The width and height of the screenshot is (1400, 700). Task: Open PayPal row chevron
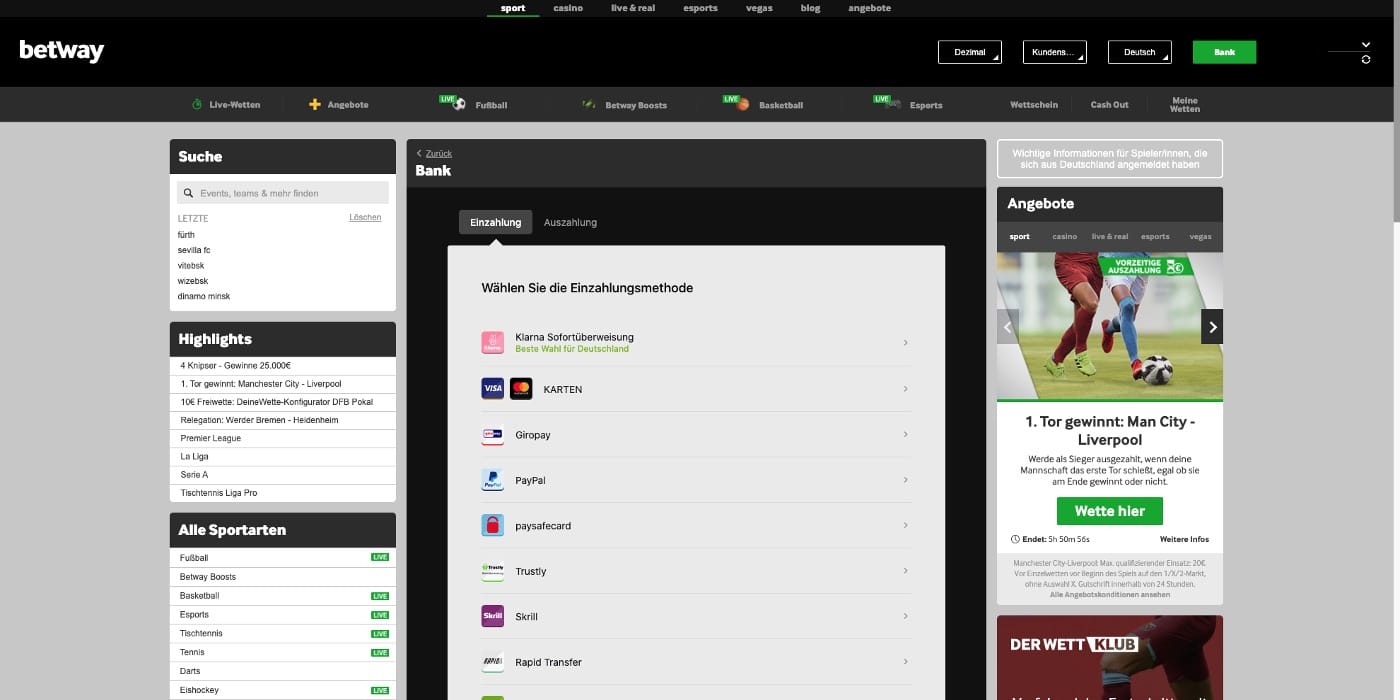pos(905,480)
